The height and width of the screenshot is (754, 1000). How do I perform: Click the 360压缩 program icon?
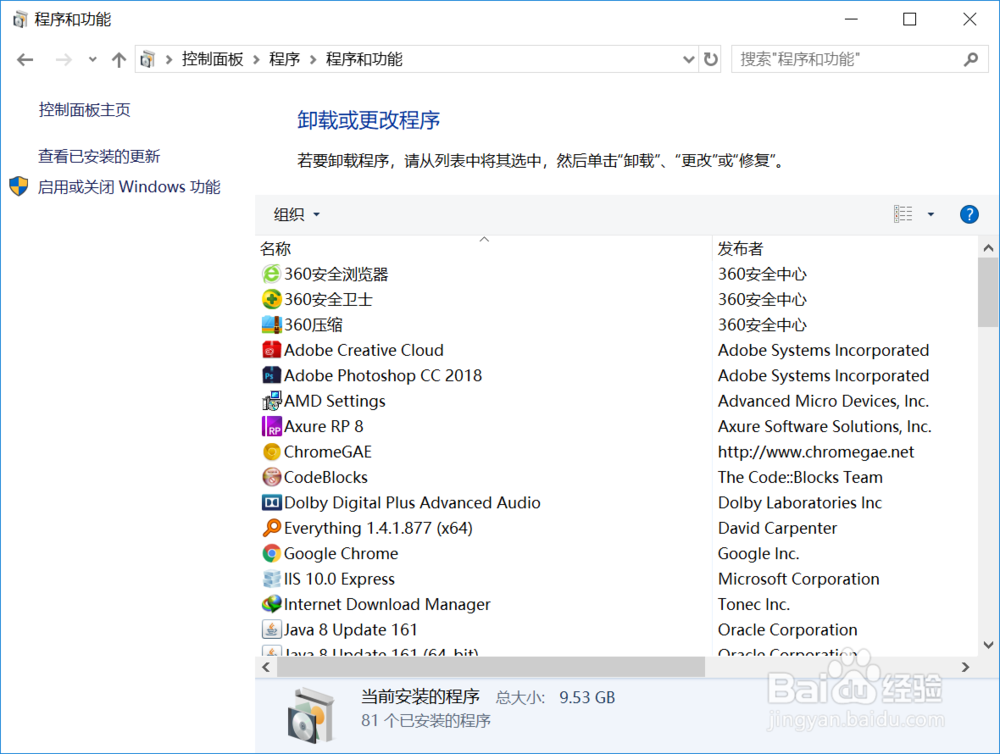pyautogui.click(x=272, y=325)
